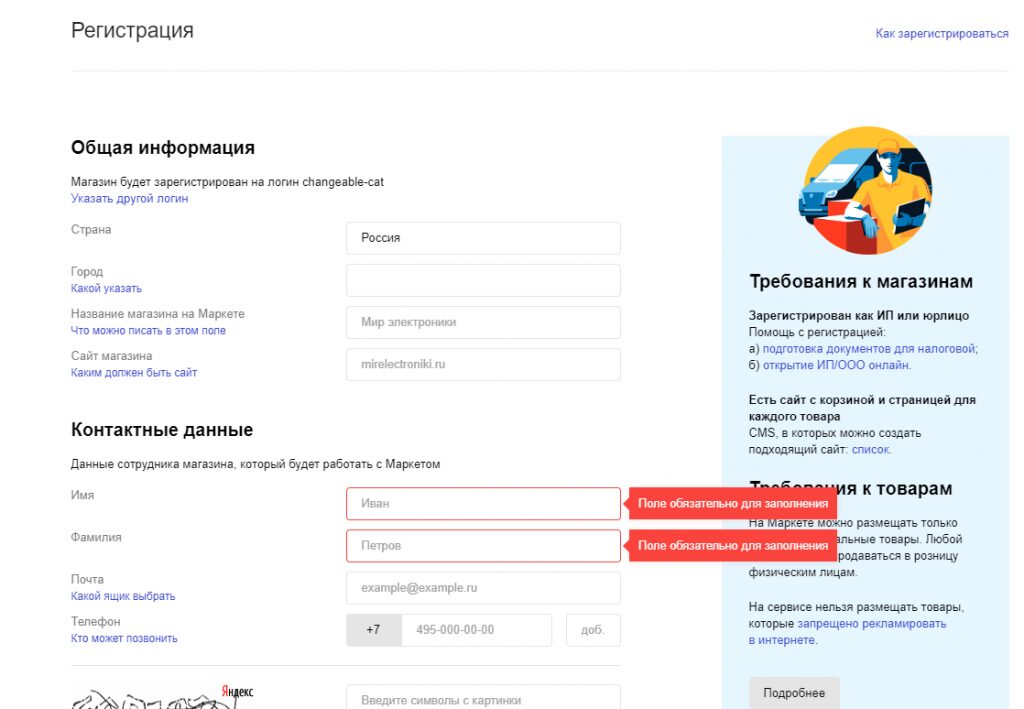This screenshot has width=1024, height=709.
Task: Focus the captcha symbols input field
Action: click(483, 699)
